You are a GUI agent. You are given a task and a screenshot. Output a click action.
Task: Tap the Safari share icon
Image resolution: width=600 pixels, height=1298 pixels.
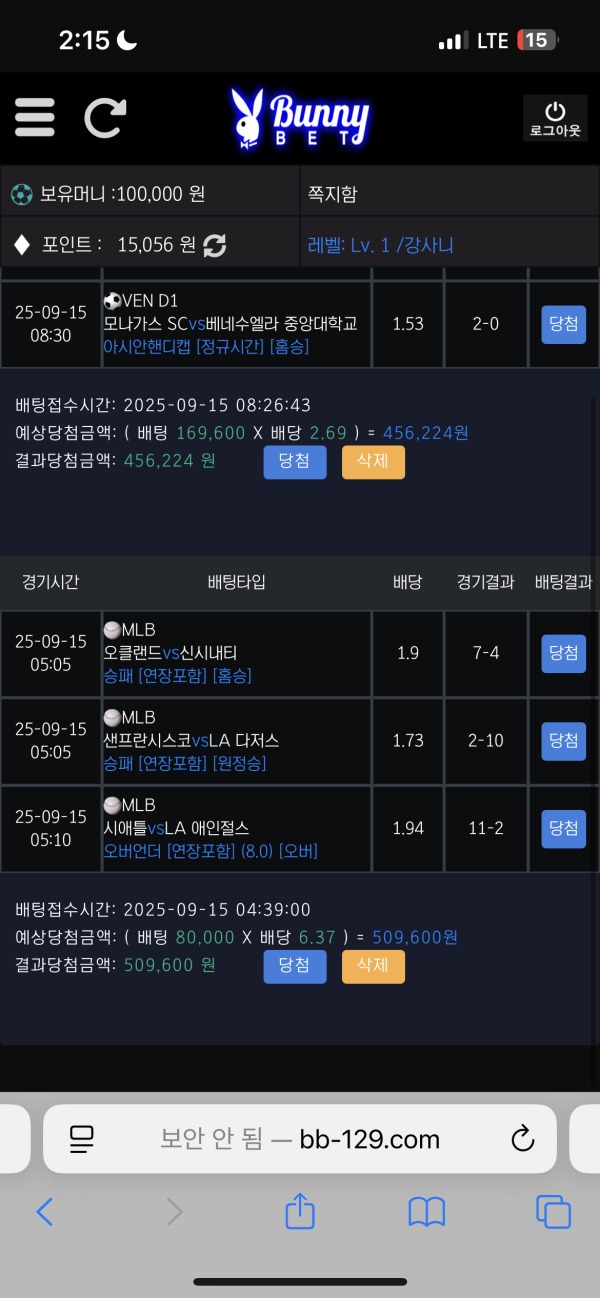pyautogui.click(x=300, y=1212)
